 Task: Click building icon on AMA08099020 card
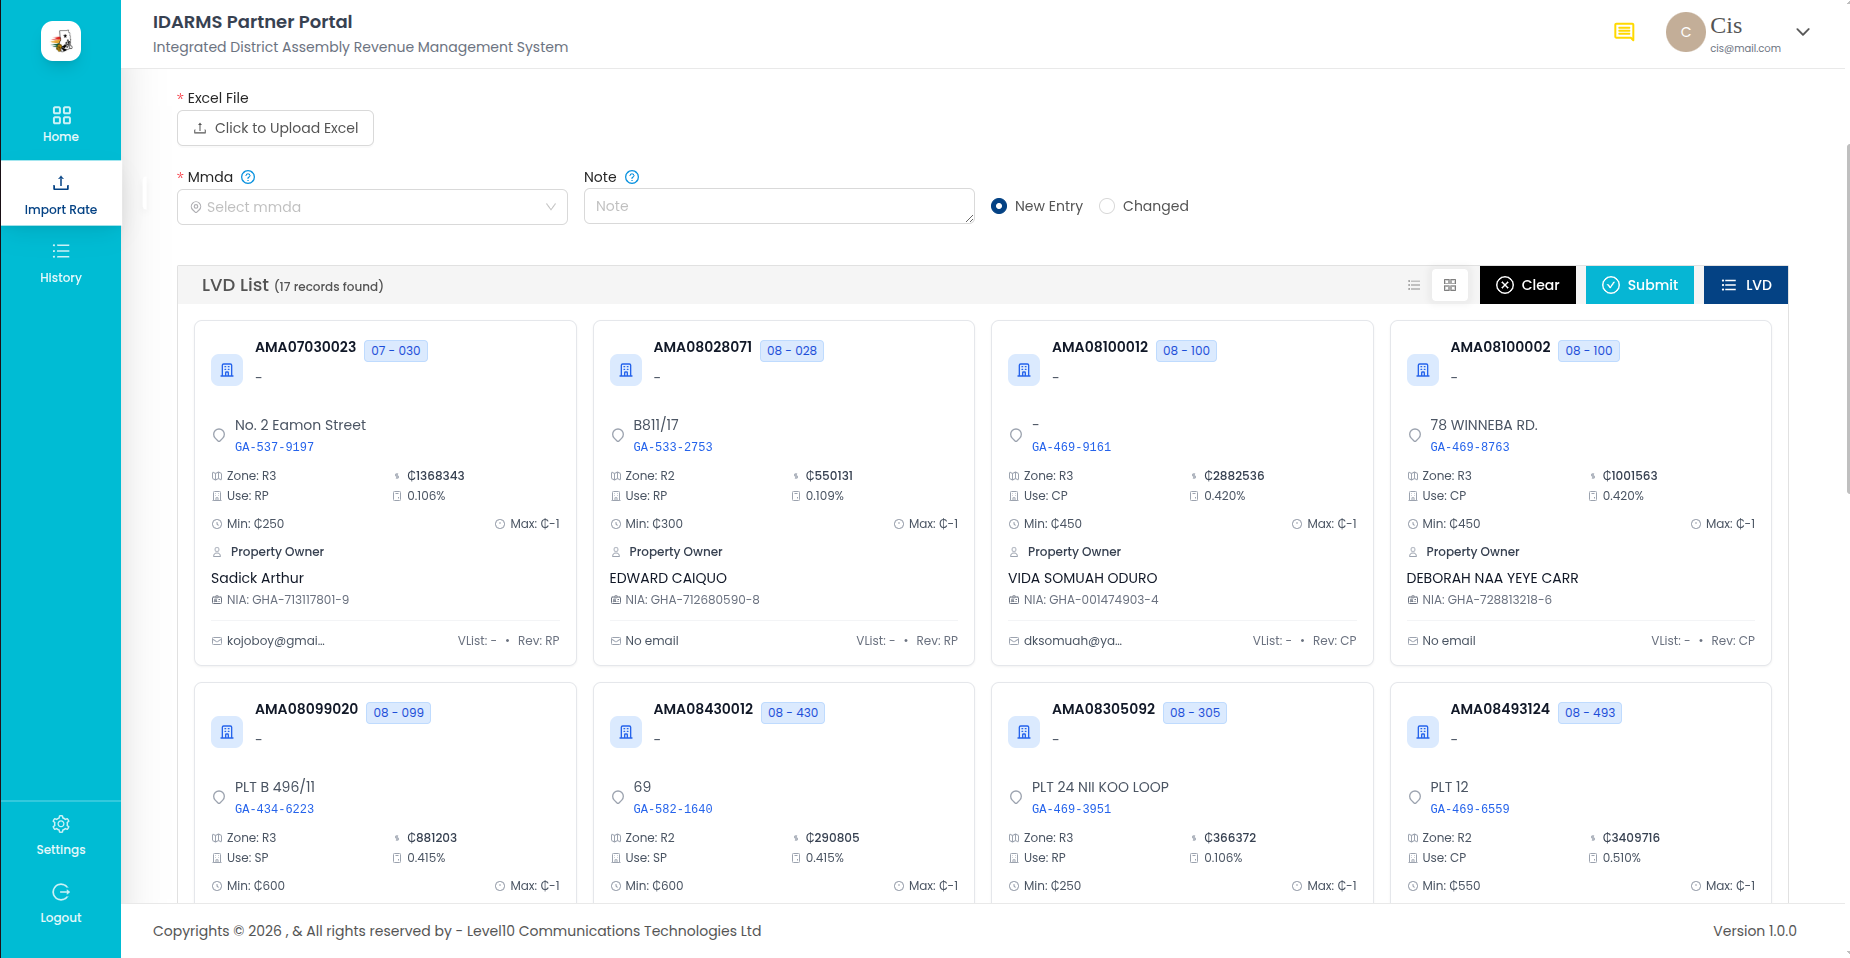(227, 732)
